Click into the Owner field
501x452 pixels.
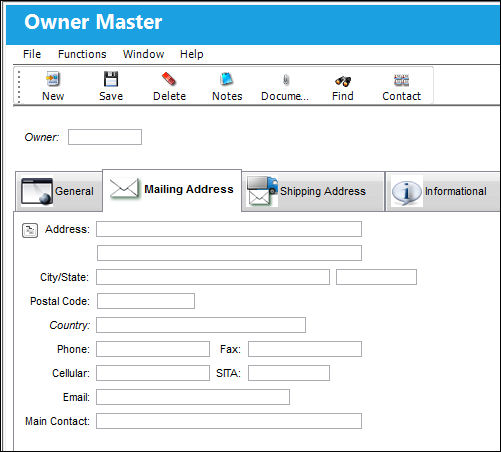[105, 137]
